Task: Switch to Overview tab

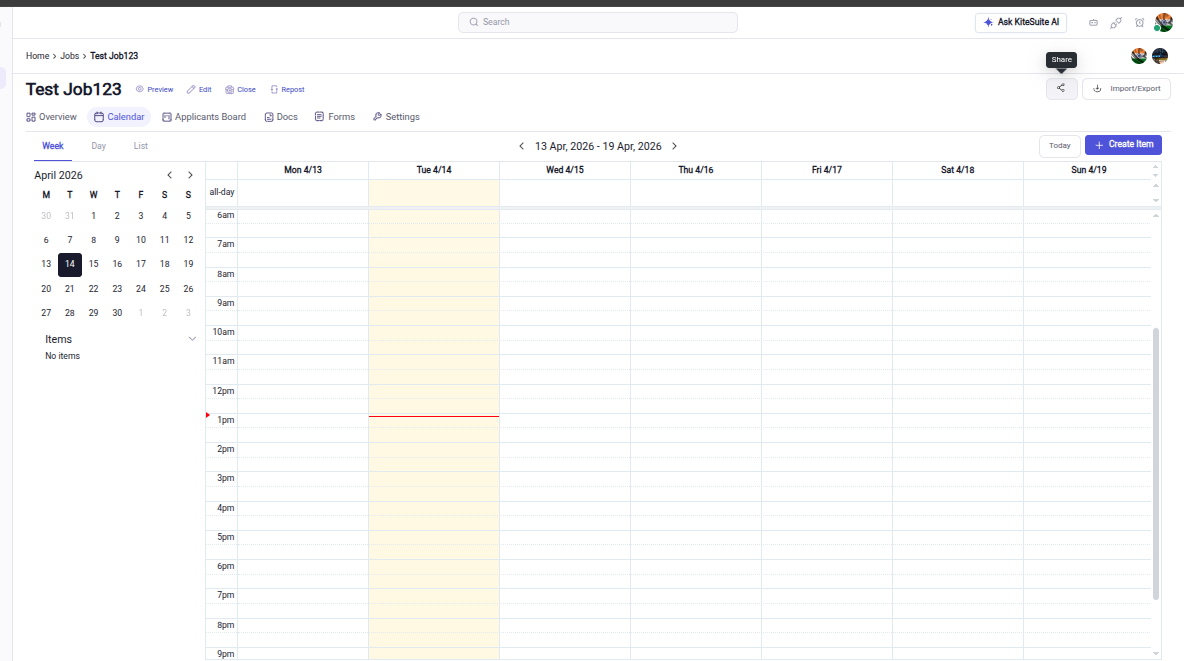Action: coord(51,117)
